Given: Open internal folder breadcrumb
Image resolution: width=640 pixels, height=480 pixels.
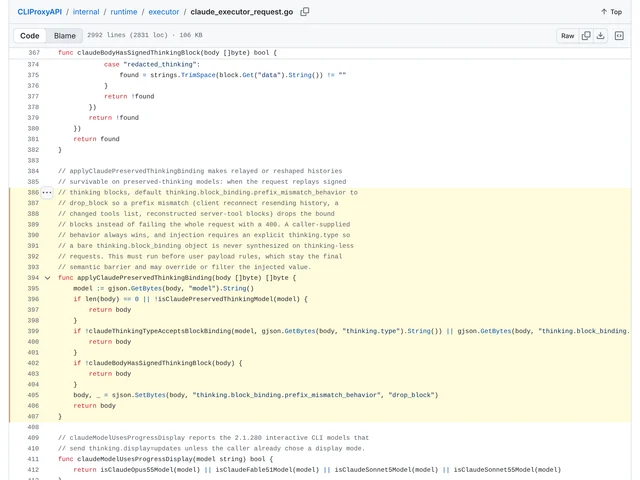Looking at the screenshot, I should click(x=86, y=12).
